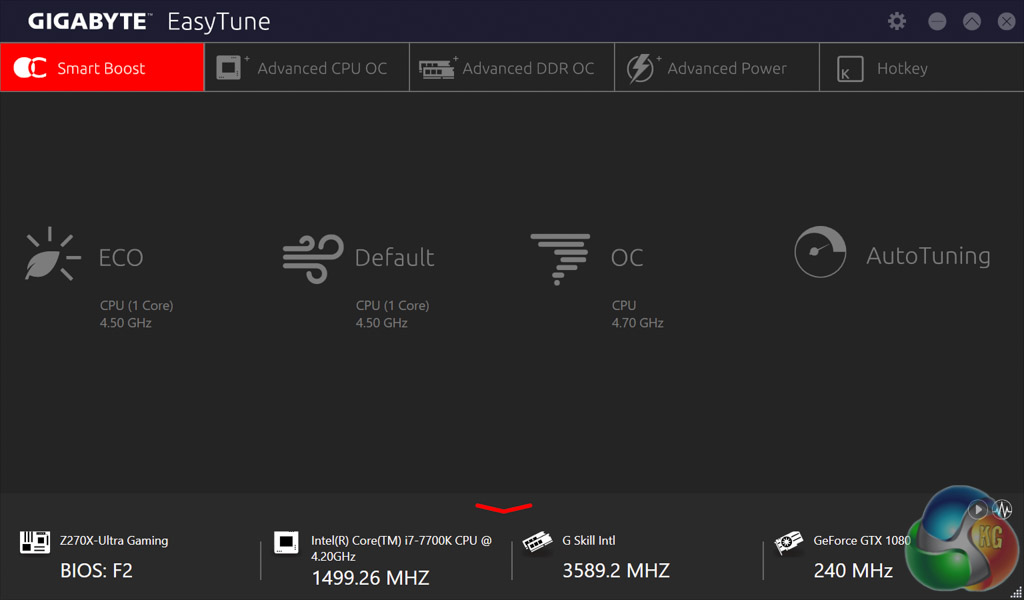Viewport: 1024px width, 600px height.
Task: Go to the Advanced DDR OC tab
Action: (512, 68)
